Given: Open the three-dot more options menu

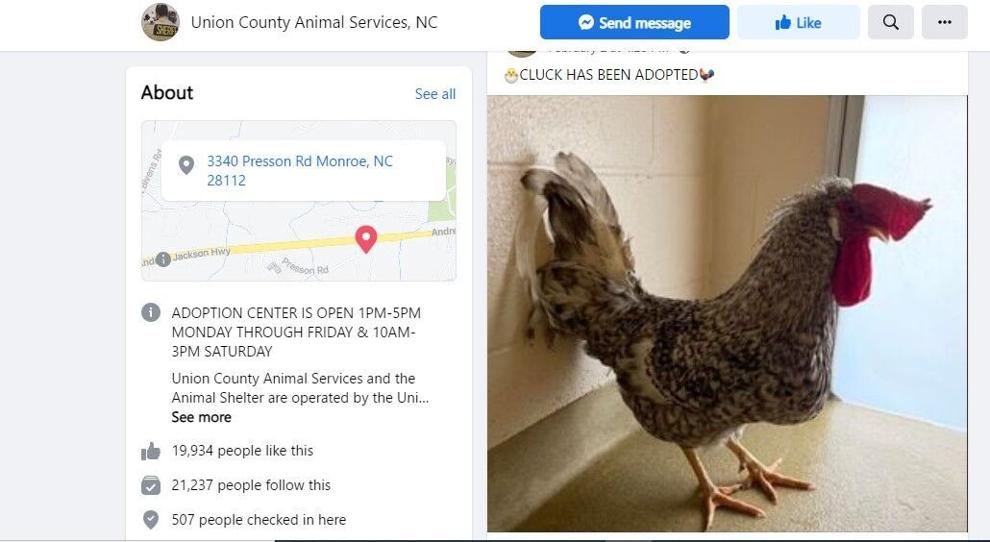Looking at the screenshot, I should tap(945, 23).
